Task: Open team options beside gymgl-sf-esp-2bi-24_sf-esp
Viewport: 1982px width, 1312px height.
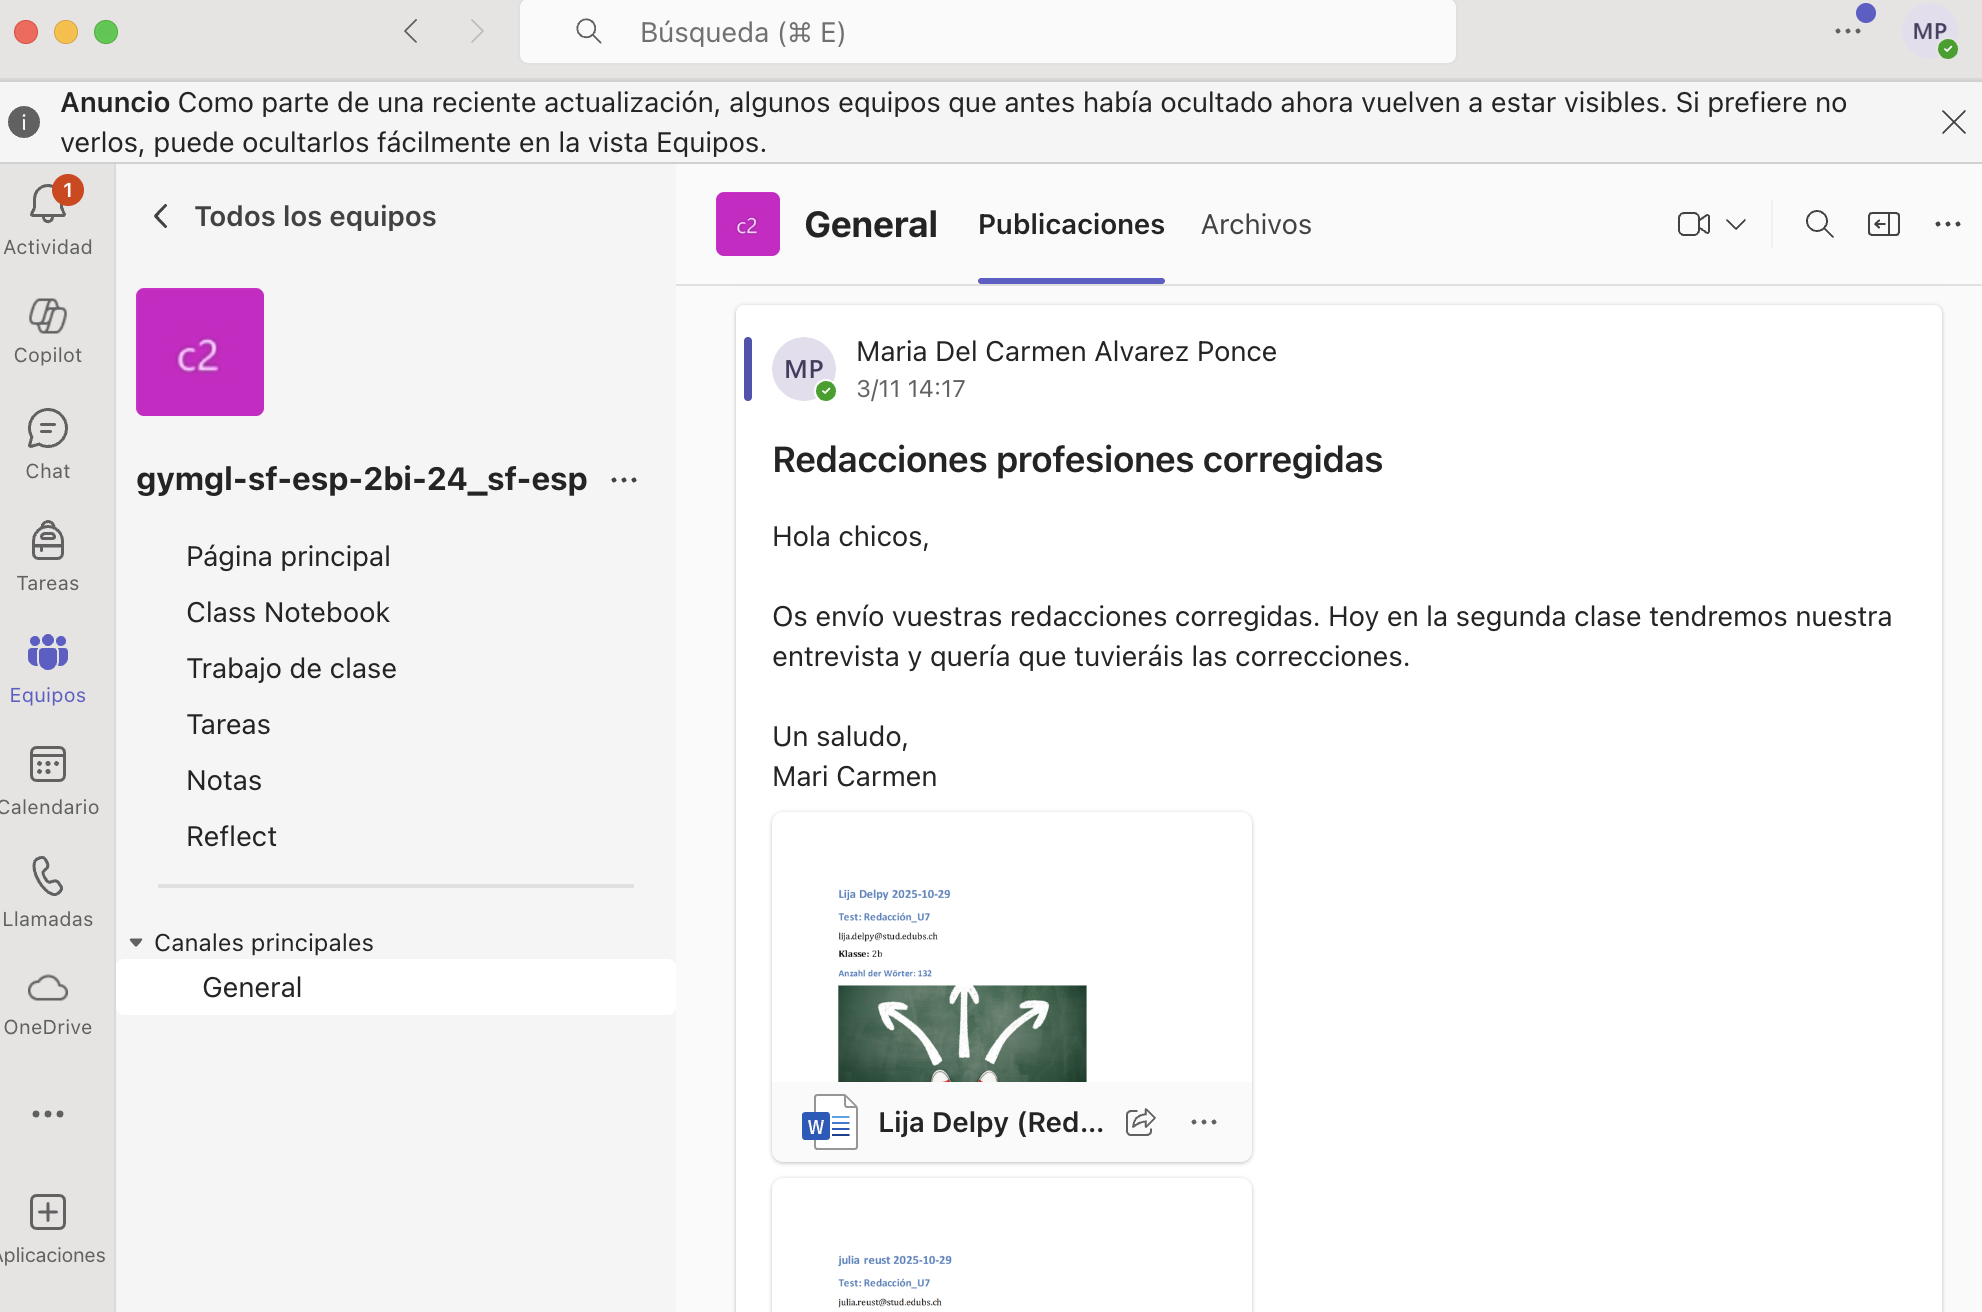Action: pyautogui.click(x=624, y=480)
